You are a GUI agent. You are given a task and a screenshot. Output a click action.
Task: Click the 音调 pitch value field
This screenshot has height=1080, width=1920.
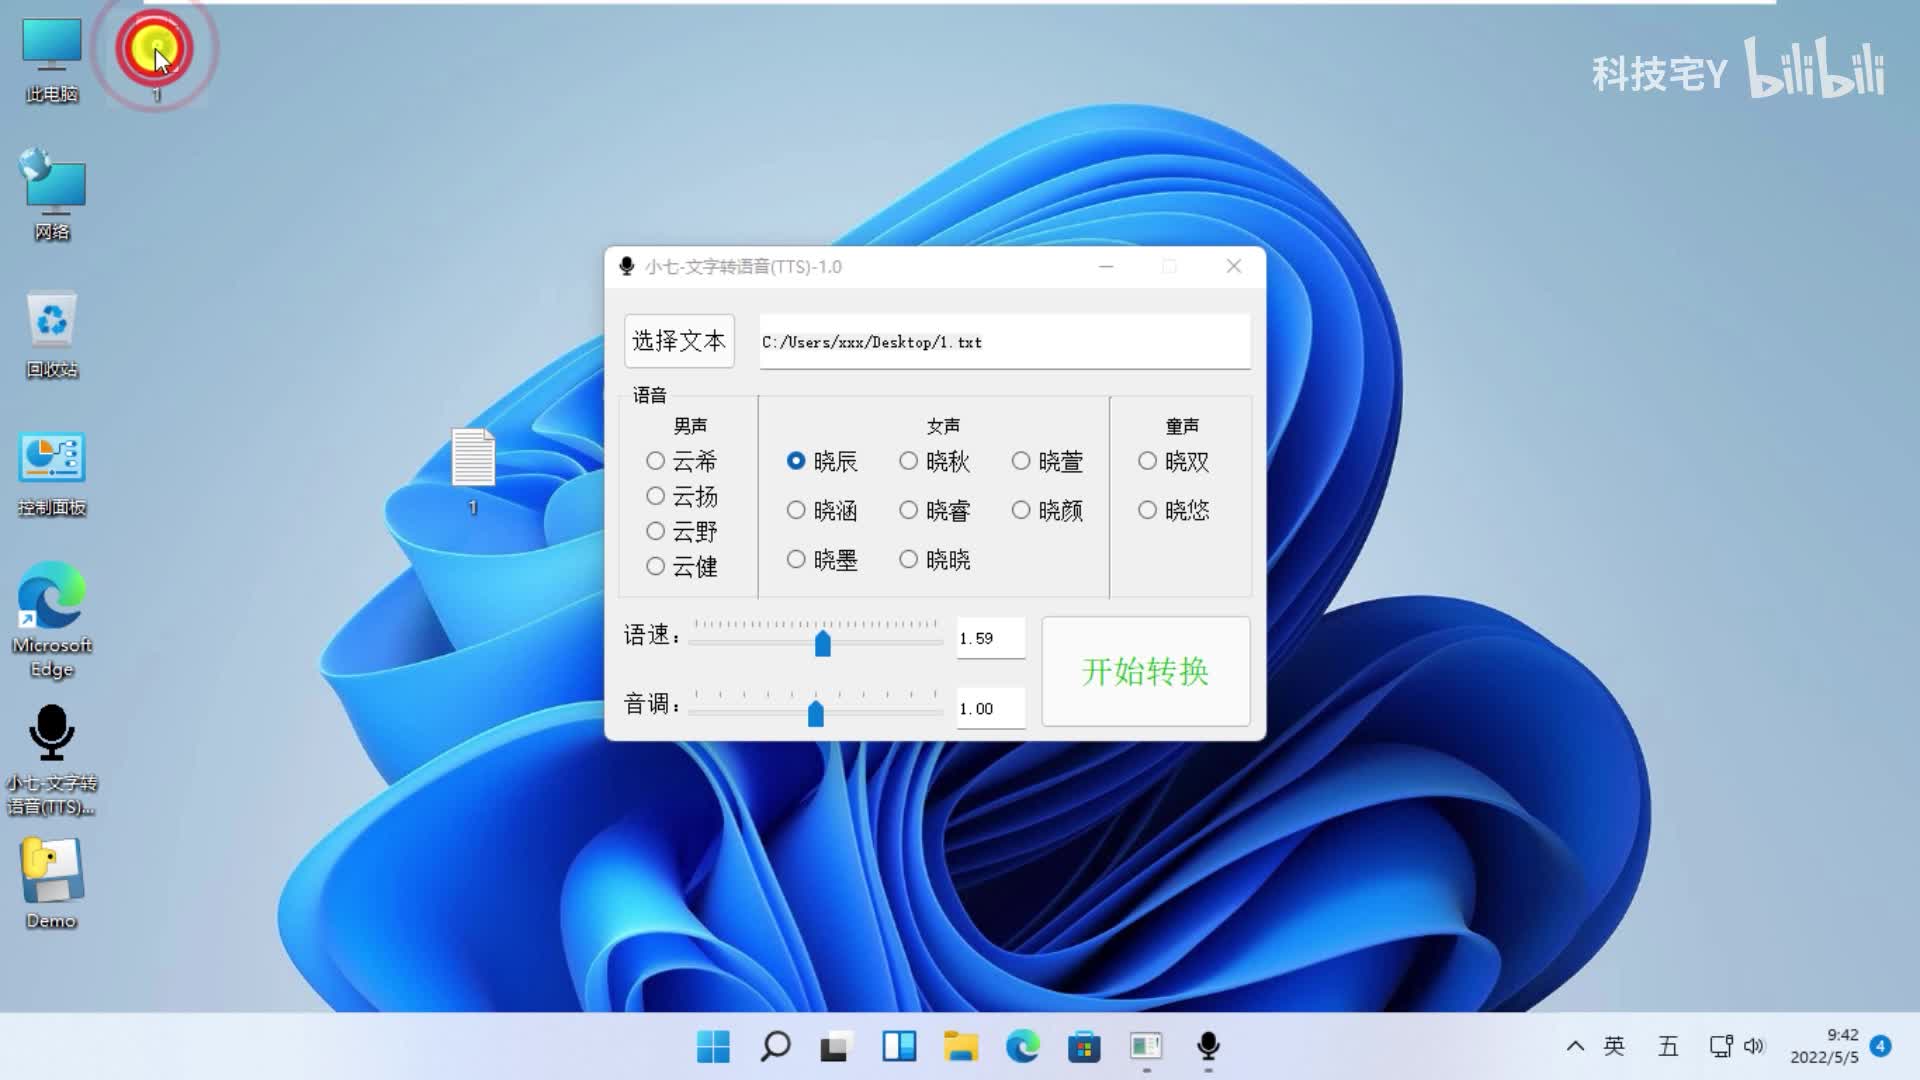click(x=990, y=709)
